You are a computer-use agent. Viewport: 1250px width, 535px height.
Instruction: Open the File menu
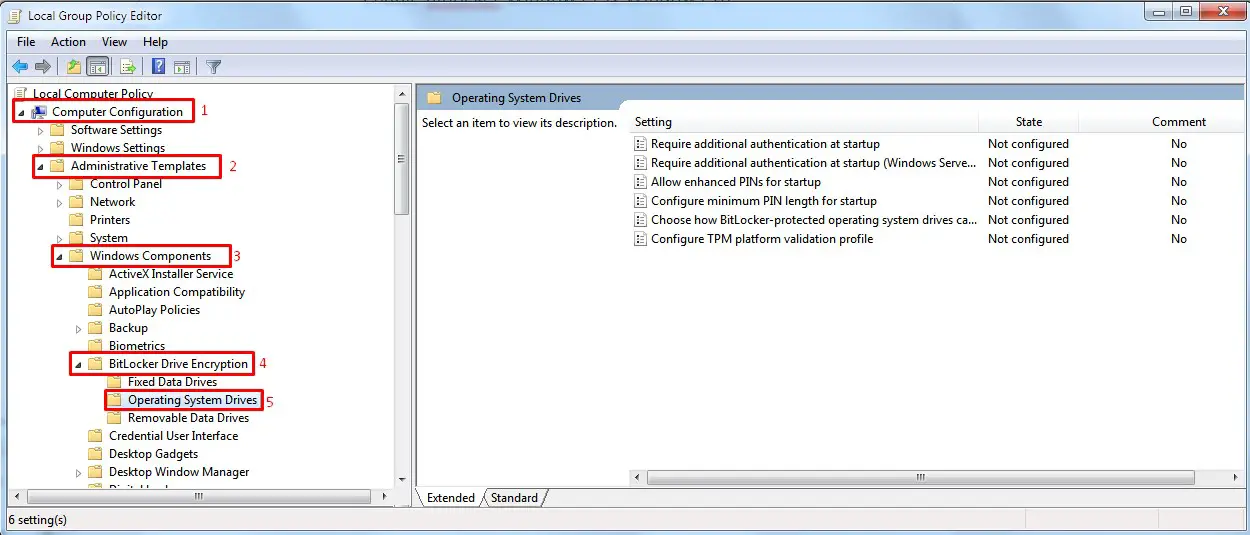[x=26, y=42]
